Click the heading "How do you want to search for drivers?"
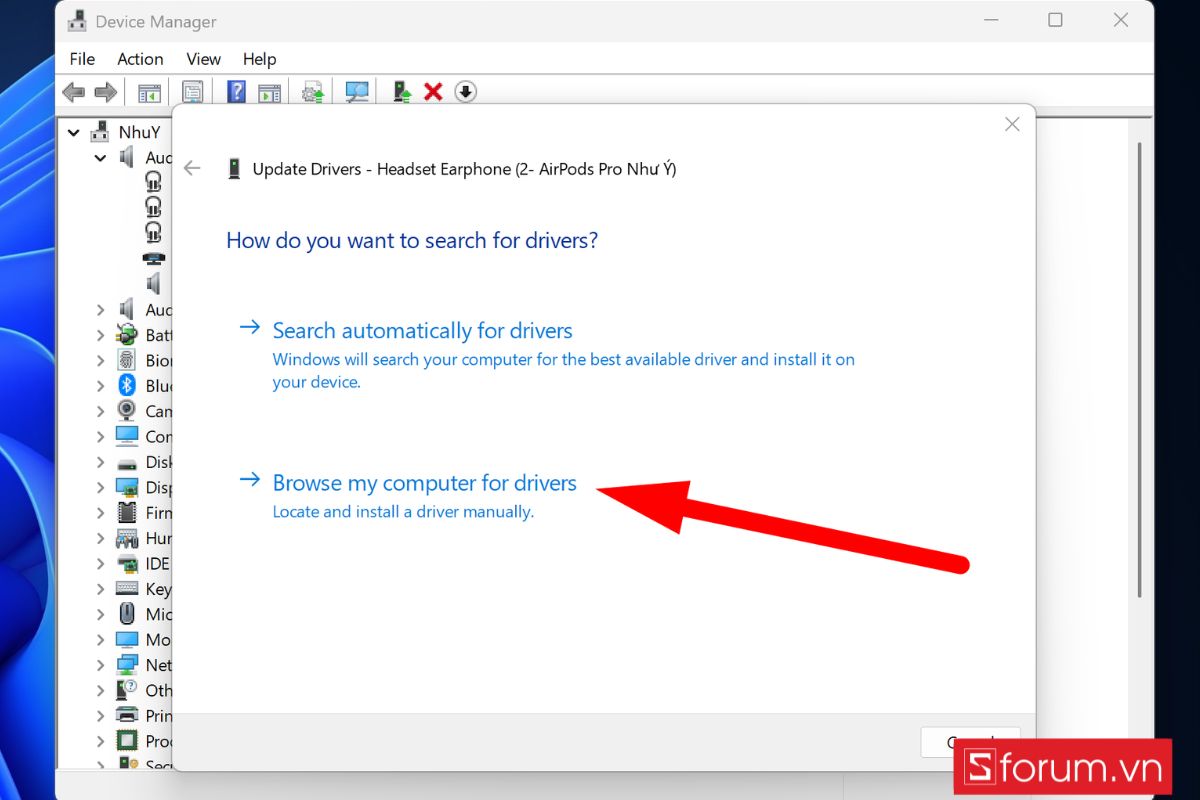 coord(412,240)
